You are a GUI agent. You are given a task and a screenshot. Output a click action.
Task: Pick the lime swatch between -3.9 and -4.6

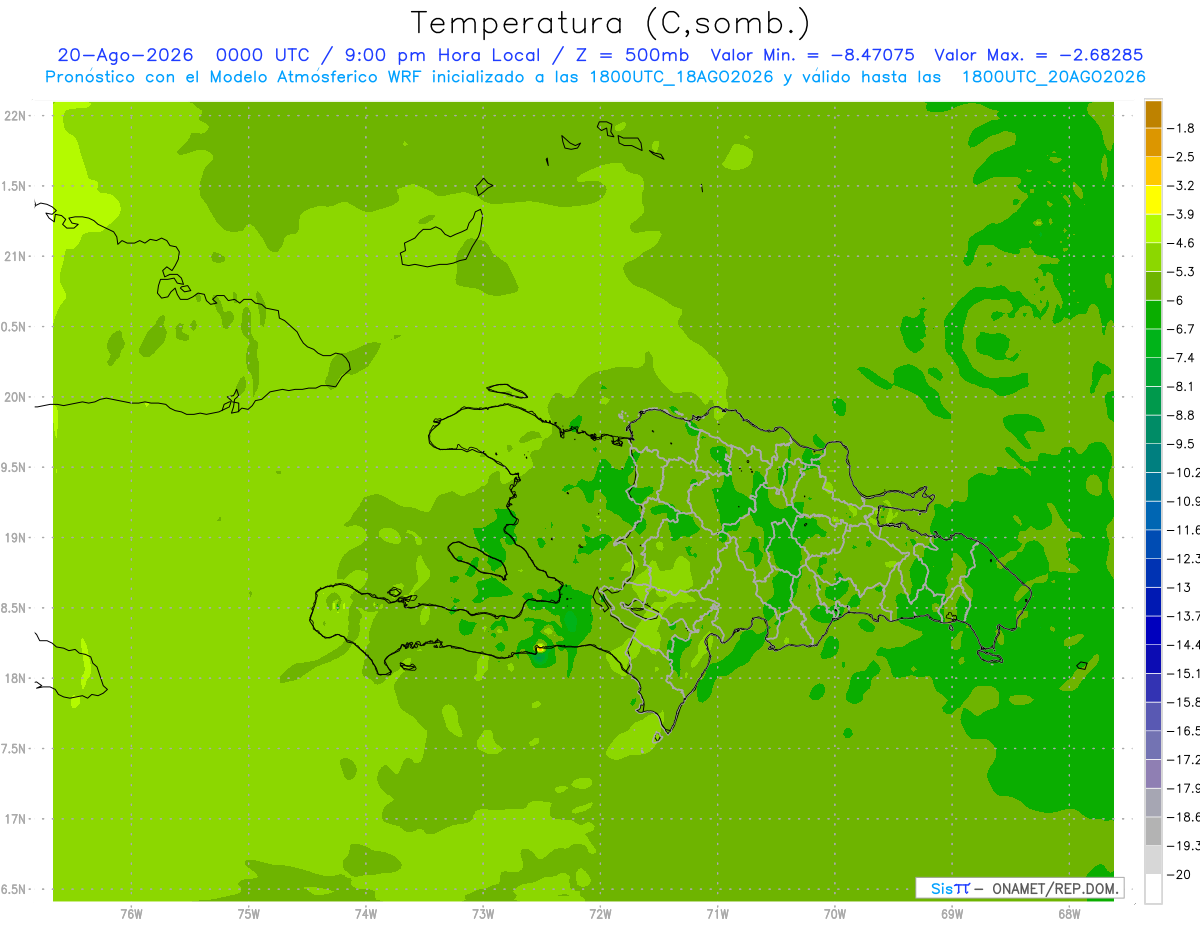point(1153,229)
